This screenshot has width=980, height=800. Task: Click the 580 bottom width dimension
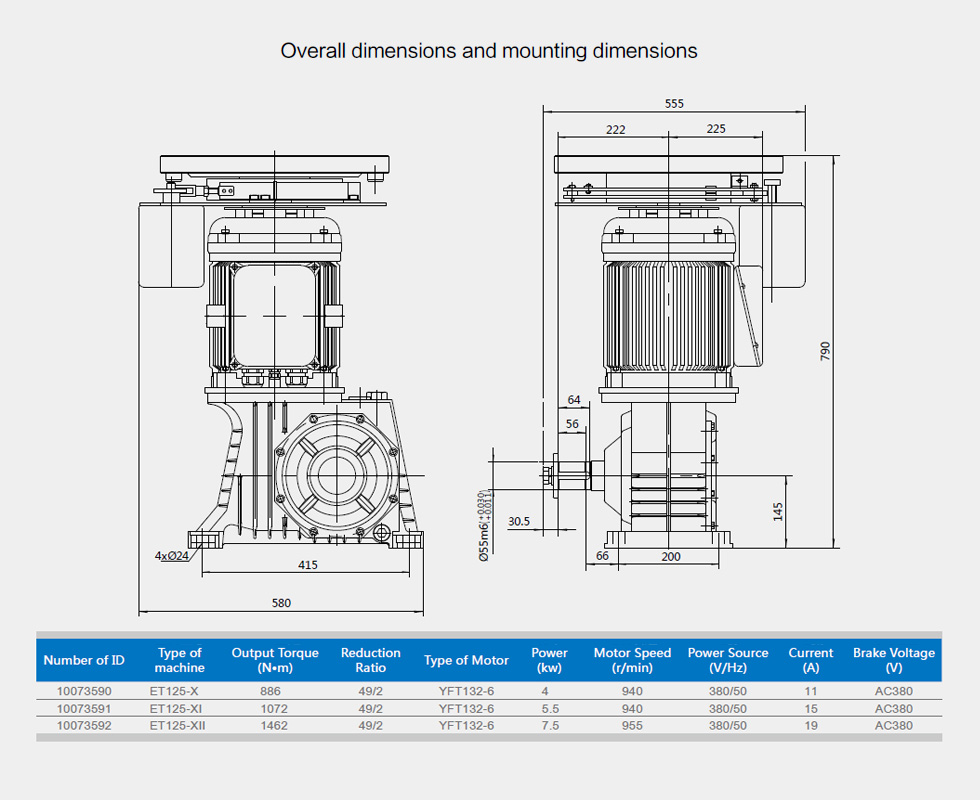pos(281,602)
